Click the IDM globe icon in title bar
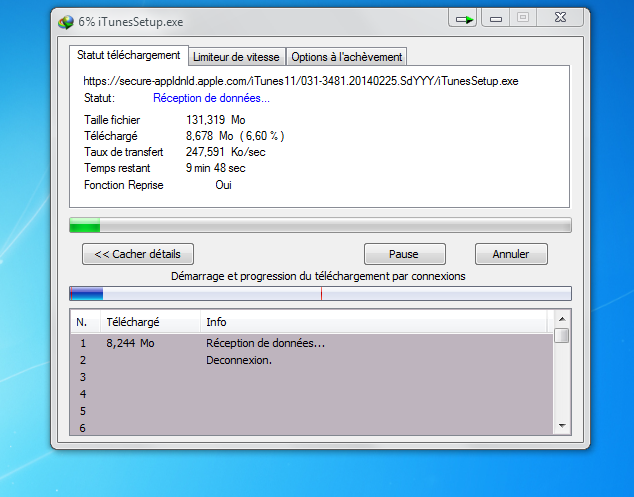The image size is (634, 497). 66,22
